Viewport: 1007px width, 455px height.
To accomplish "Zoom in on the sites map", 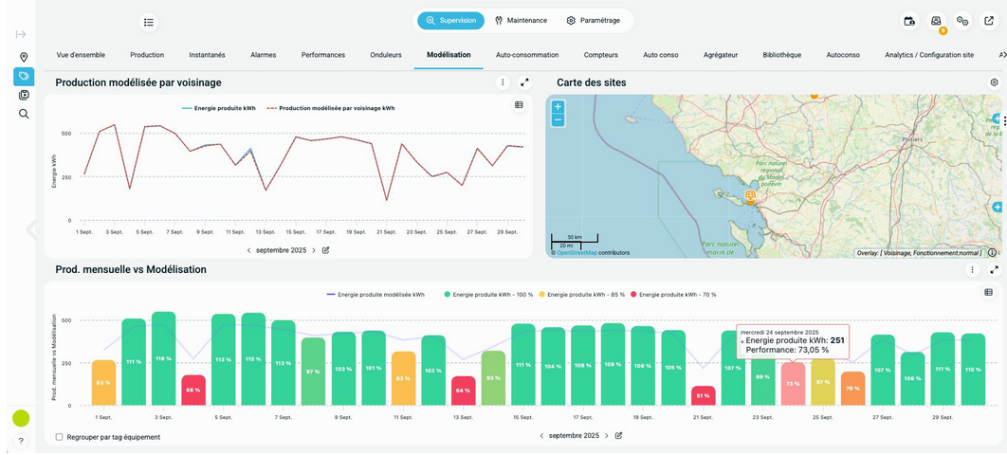I will tap(558, 107).
